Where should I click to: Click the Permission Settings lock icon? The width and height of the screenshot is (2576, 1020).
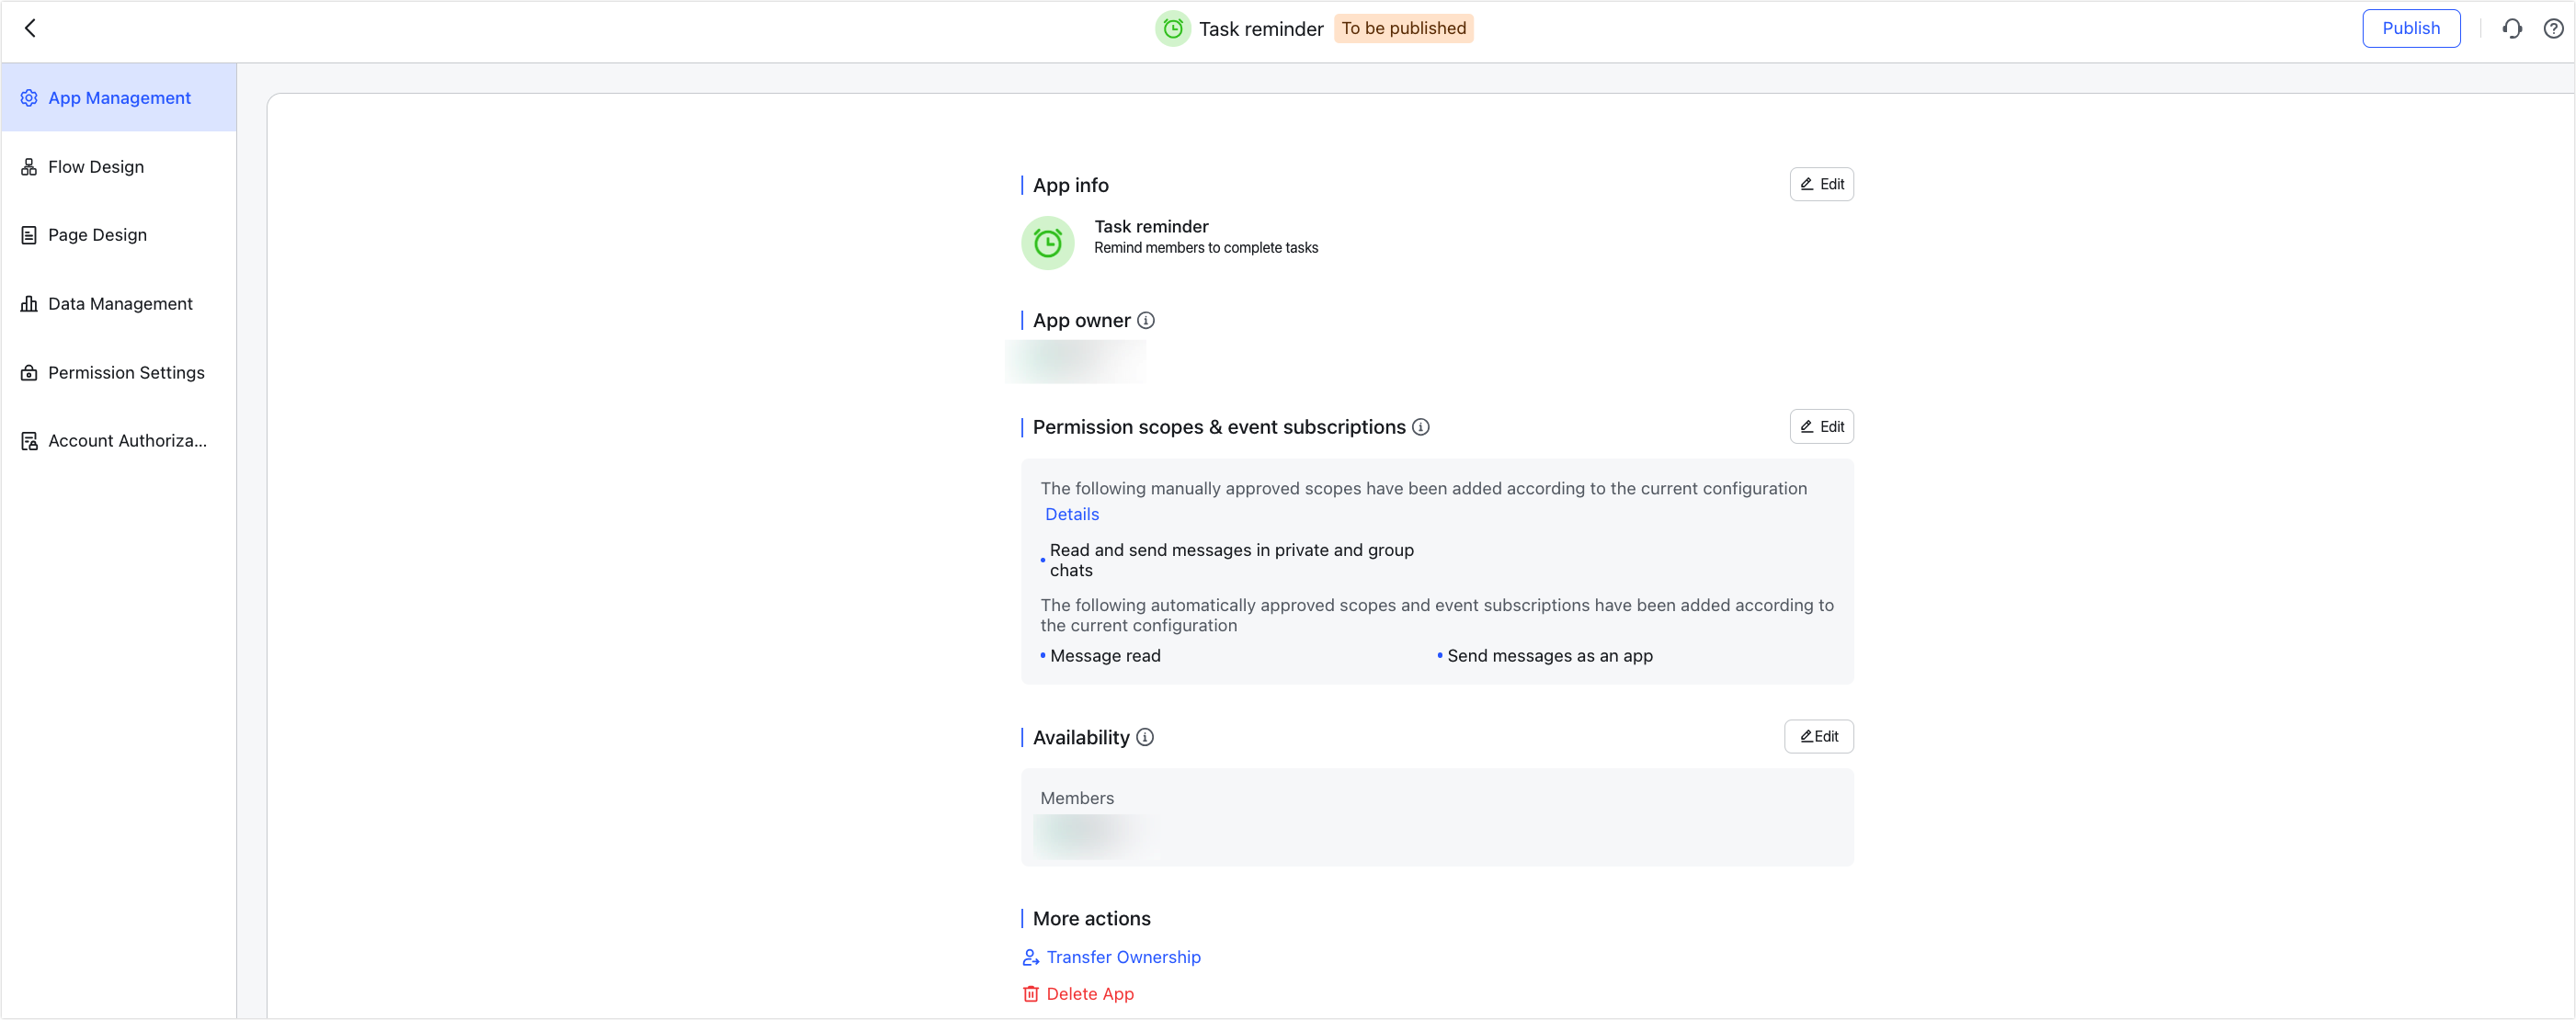point(29,372)
